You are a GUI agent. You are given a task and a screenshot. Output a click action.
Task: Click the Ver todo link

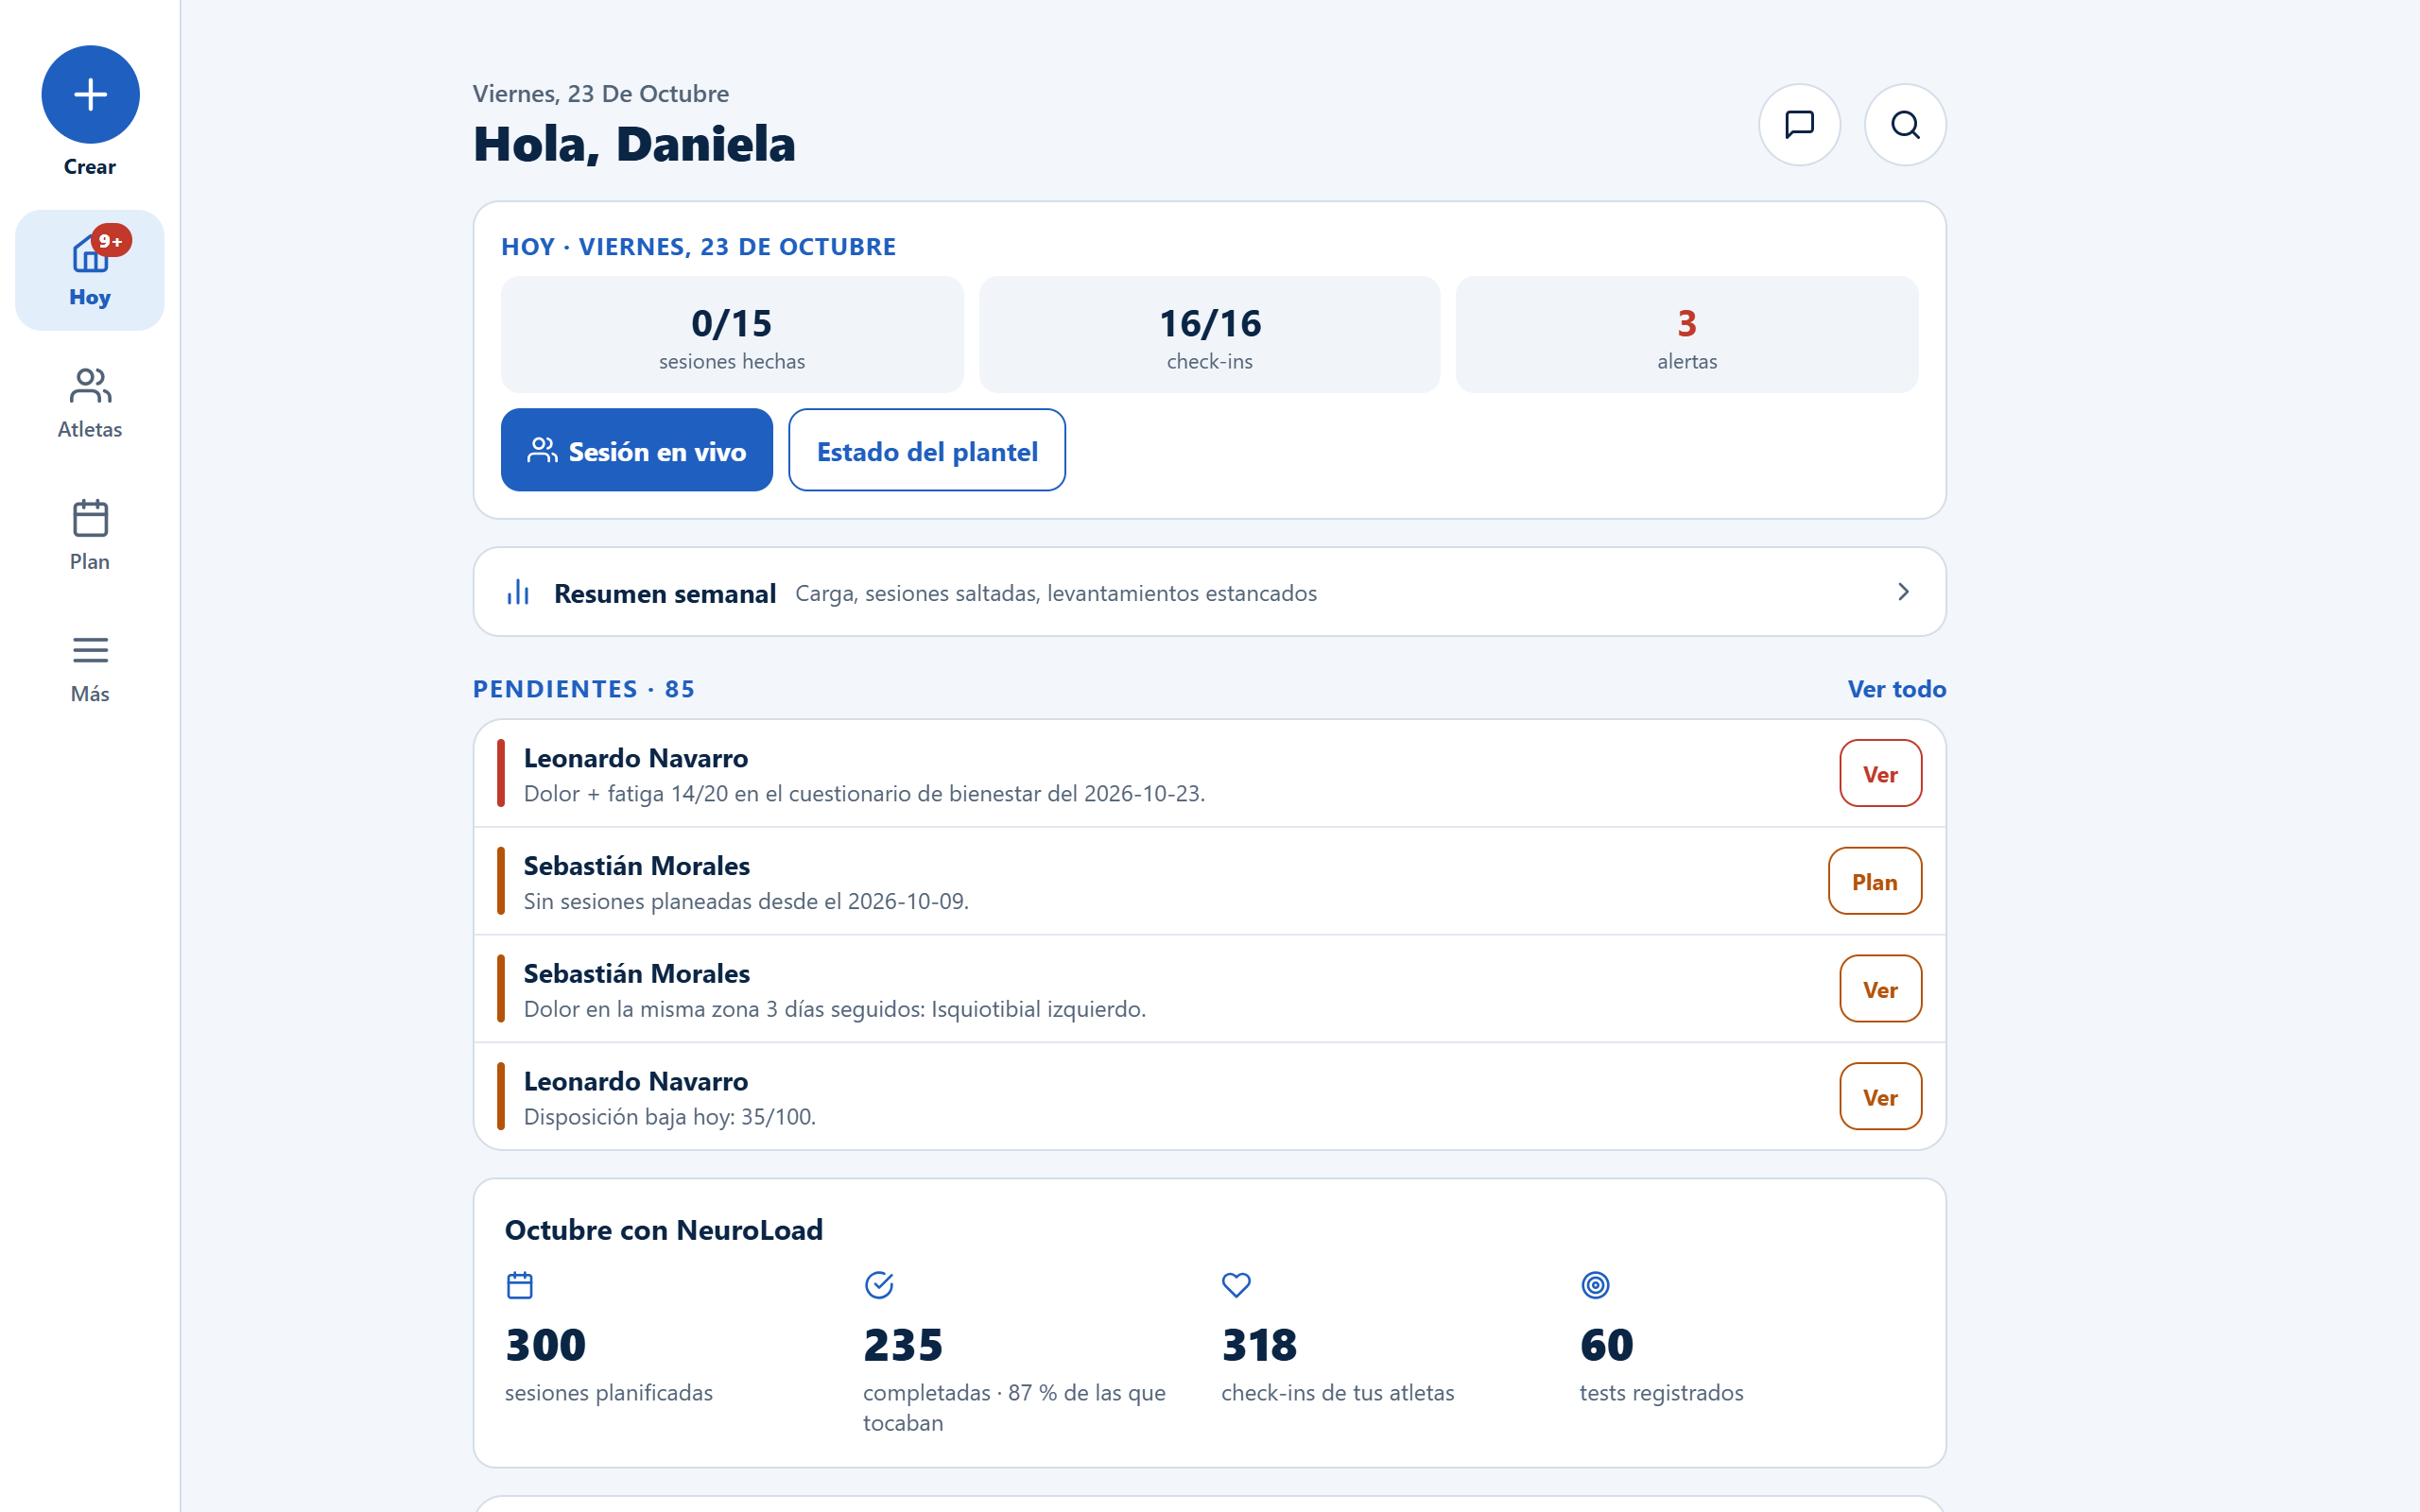[1896, 689]
